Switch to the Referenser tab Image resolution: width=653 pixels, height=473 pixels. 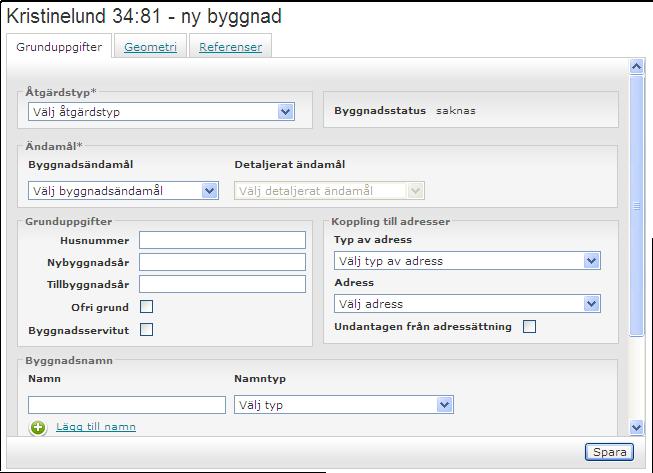(230, 47)
